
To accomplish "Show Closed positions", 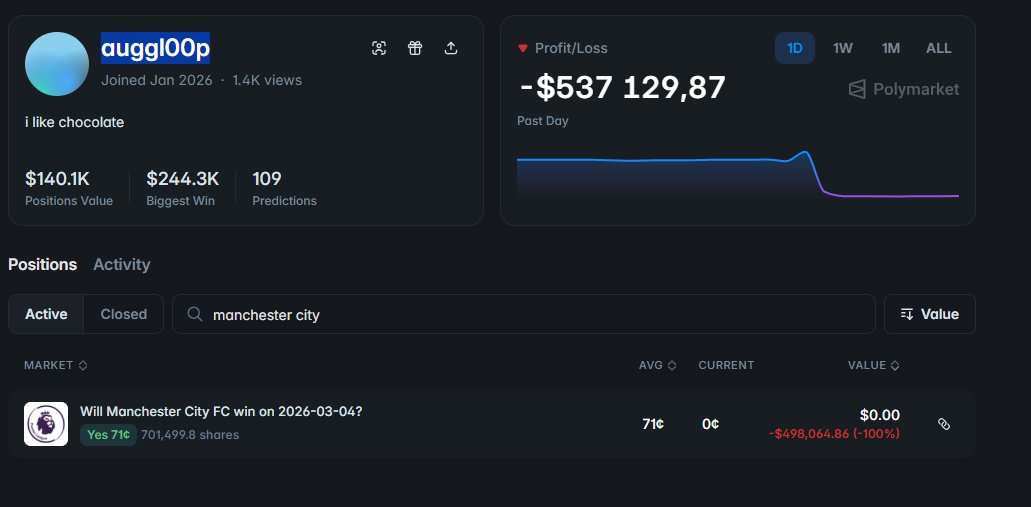I will pyautogui.click(x=124, y=314).
